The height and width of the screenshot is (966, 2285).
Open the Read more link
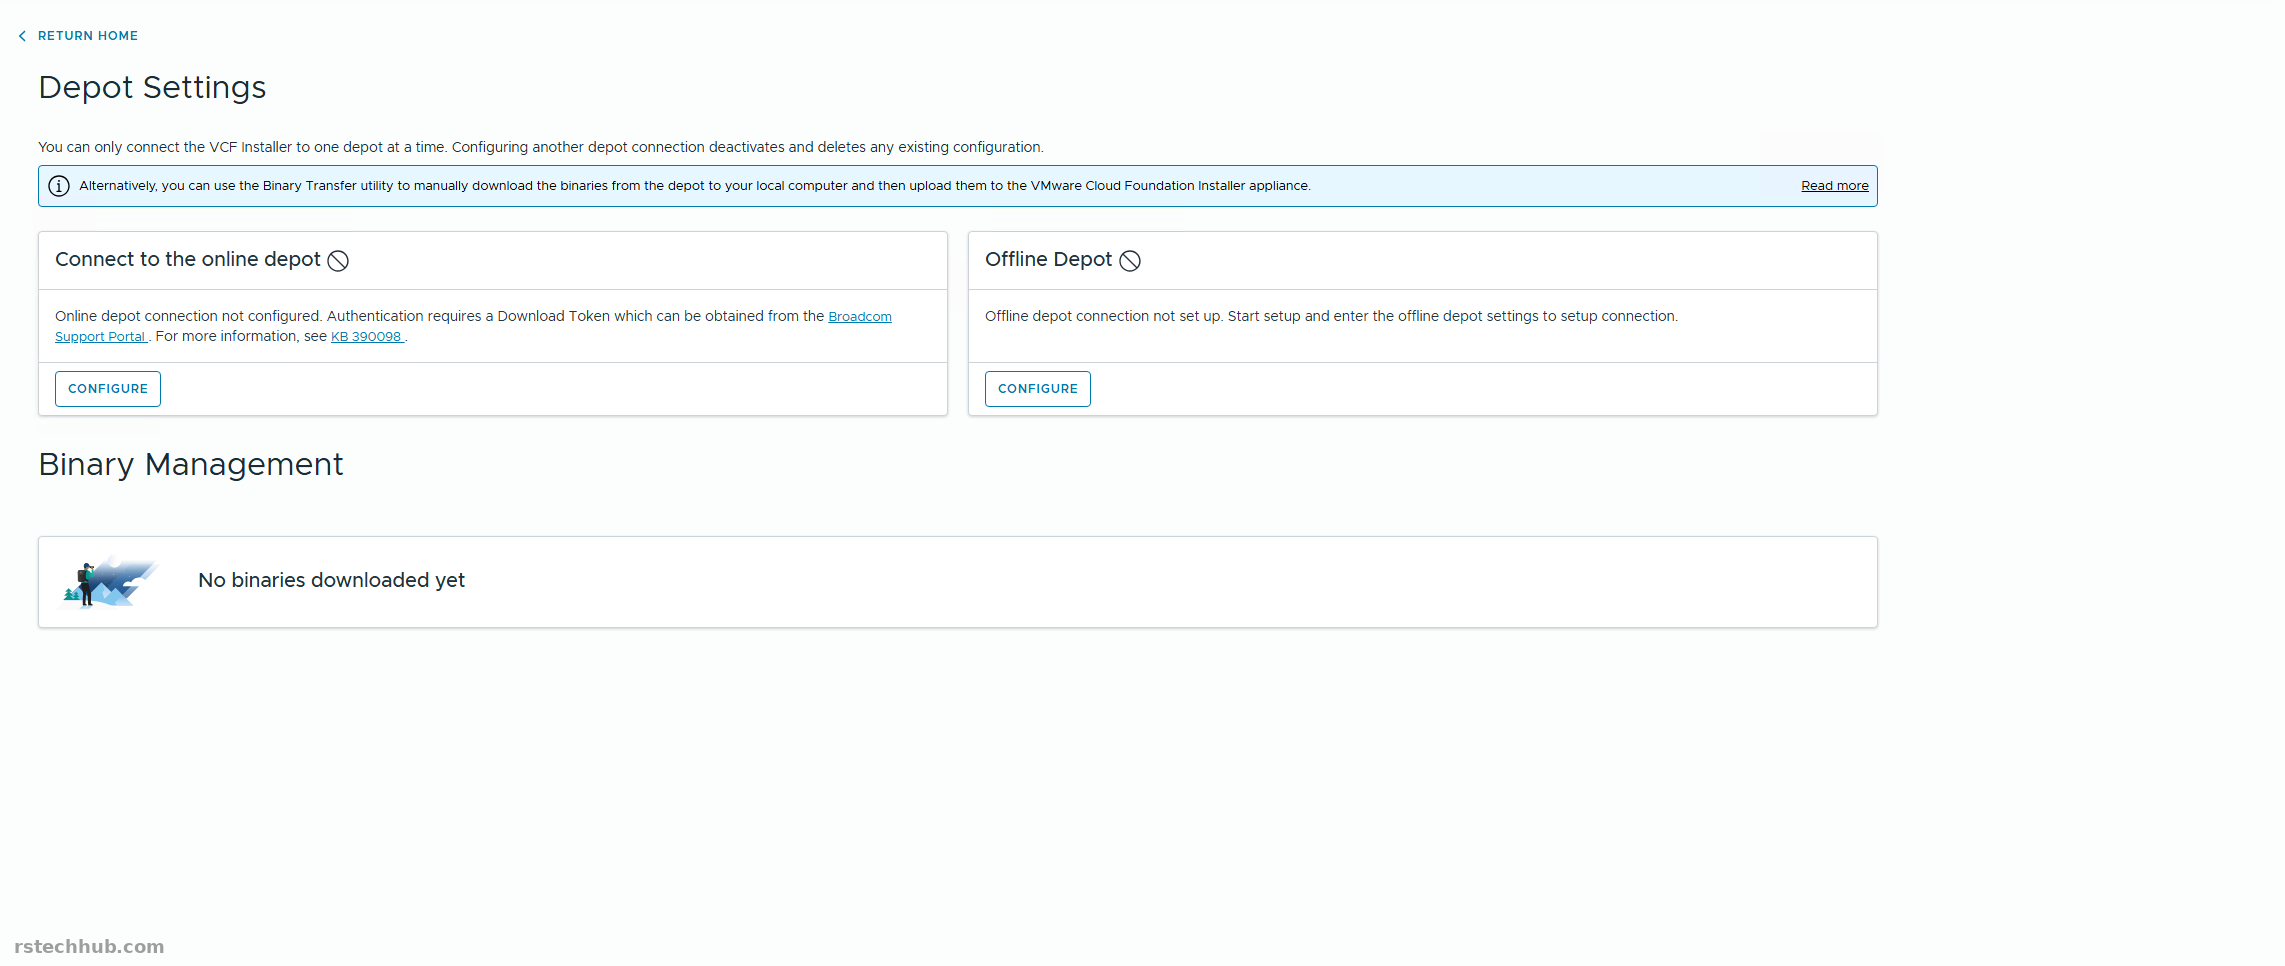(1834, 186)
